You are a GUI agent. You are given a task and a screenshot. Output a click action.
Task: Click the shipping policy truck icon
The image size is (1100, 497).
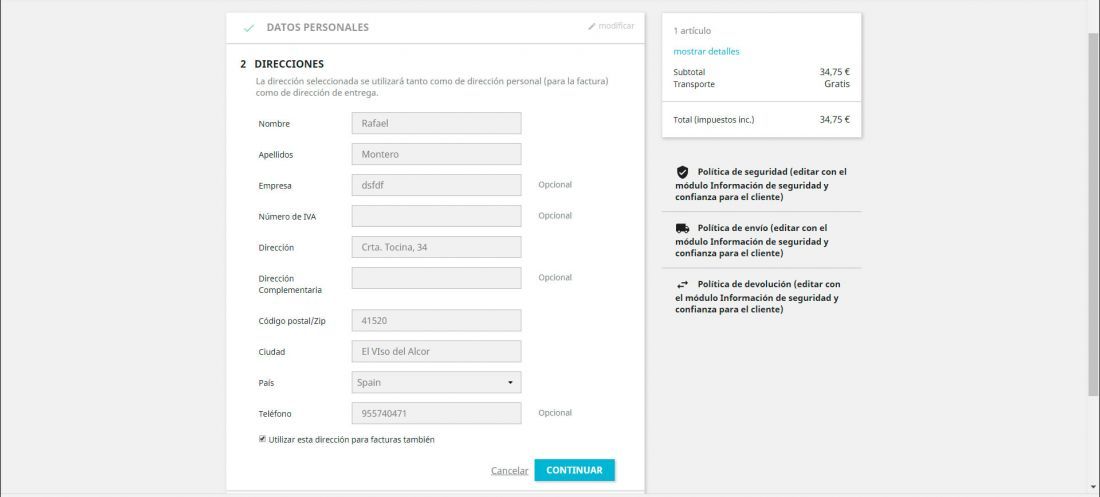[682, 228]
